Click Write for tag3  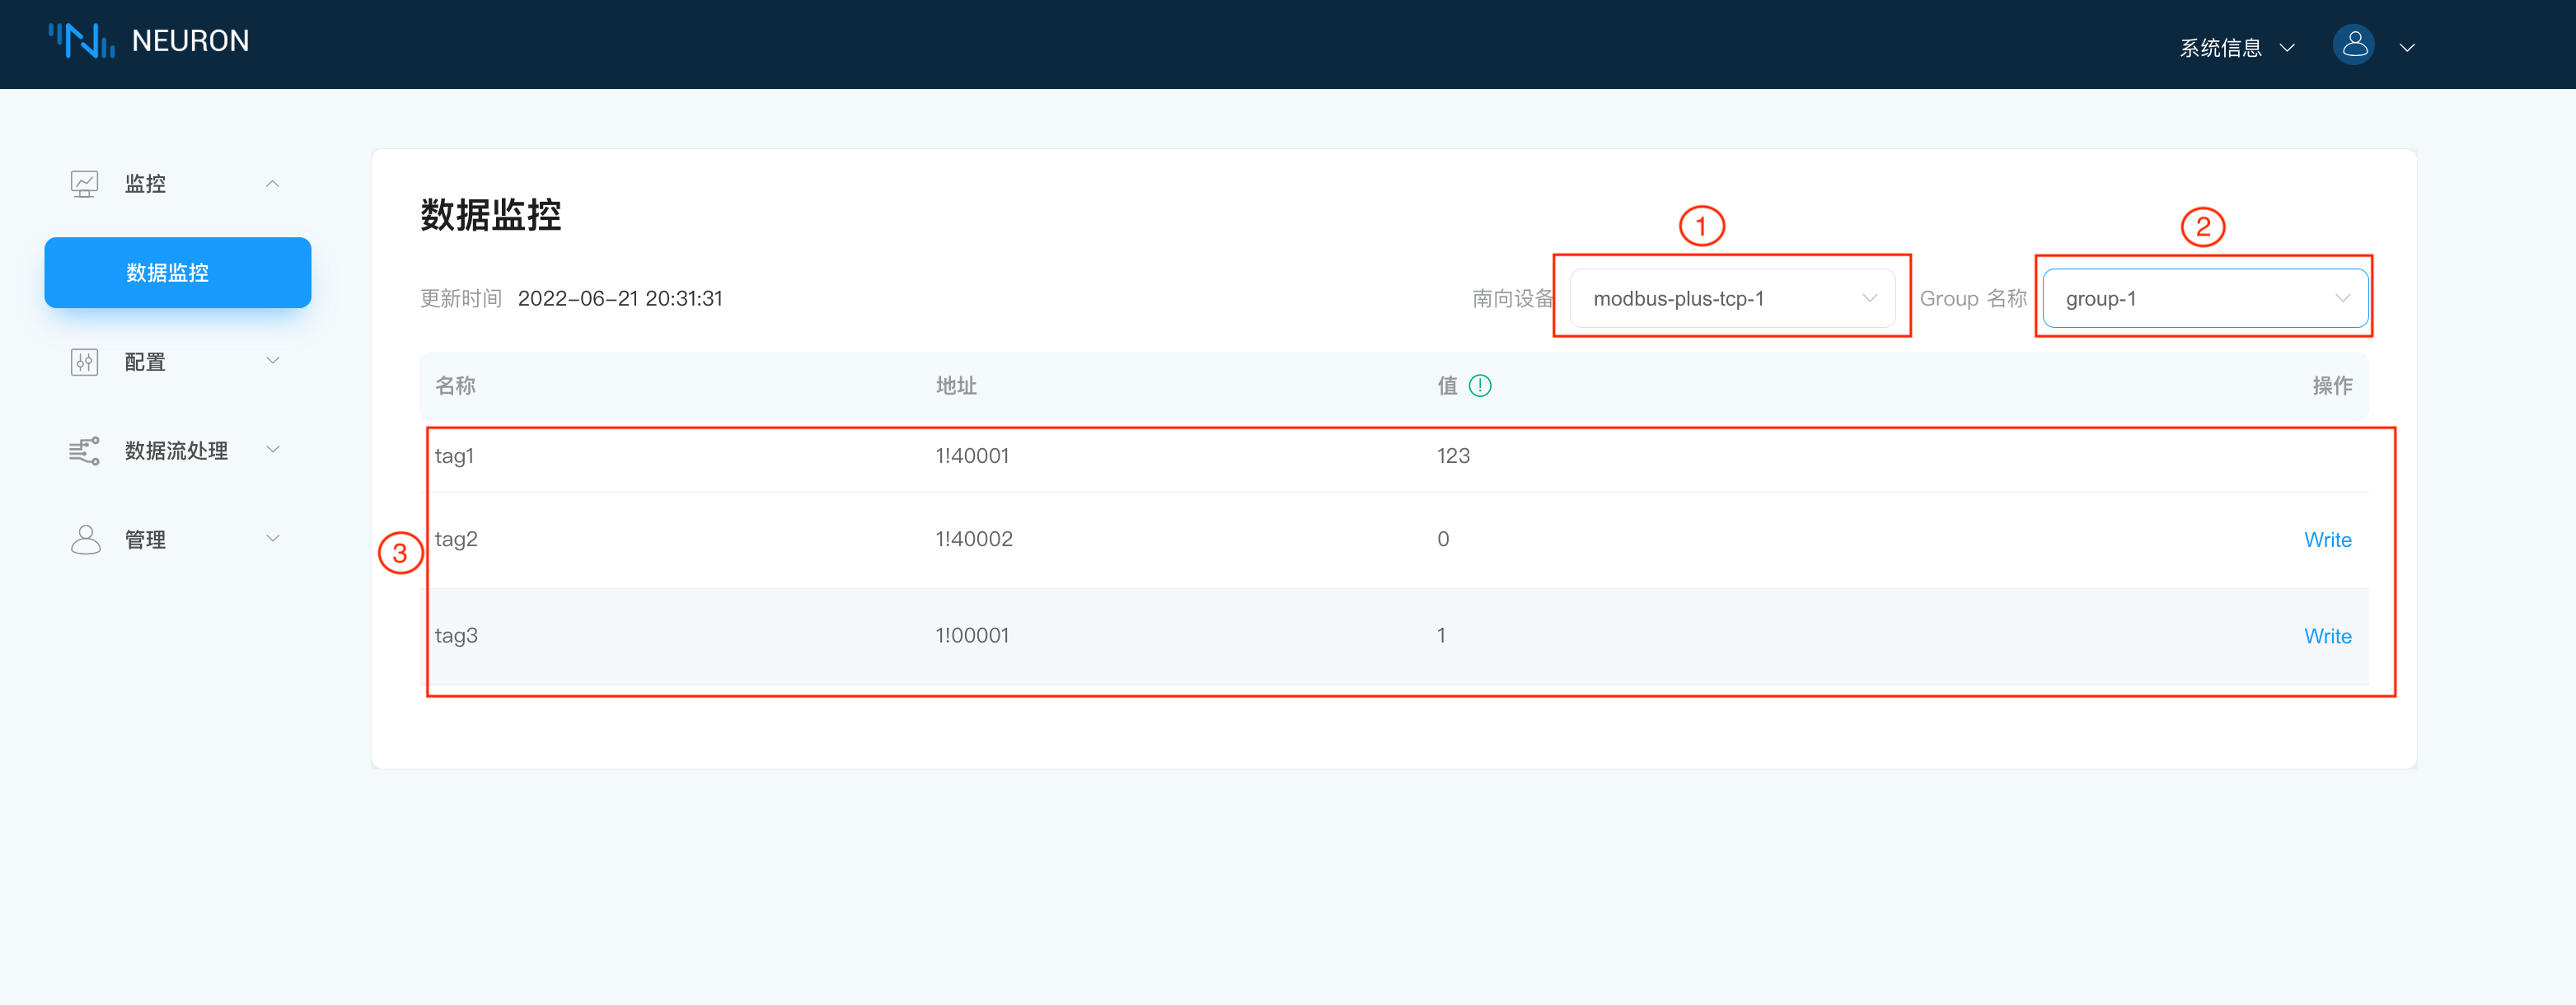pos(2327,636)
